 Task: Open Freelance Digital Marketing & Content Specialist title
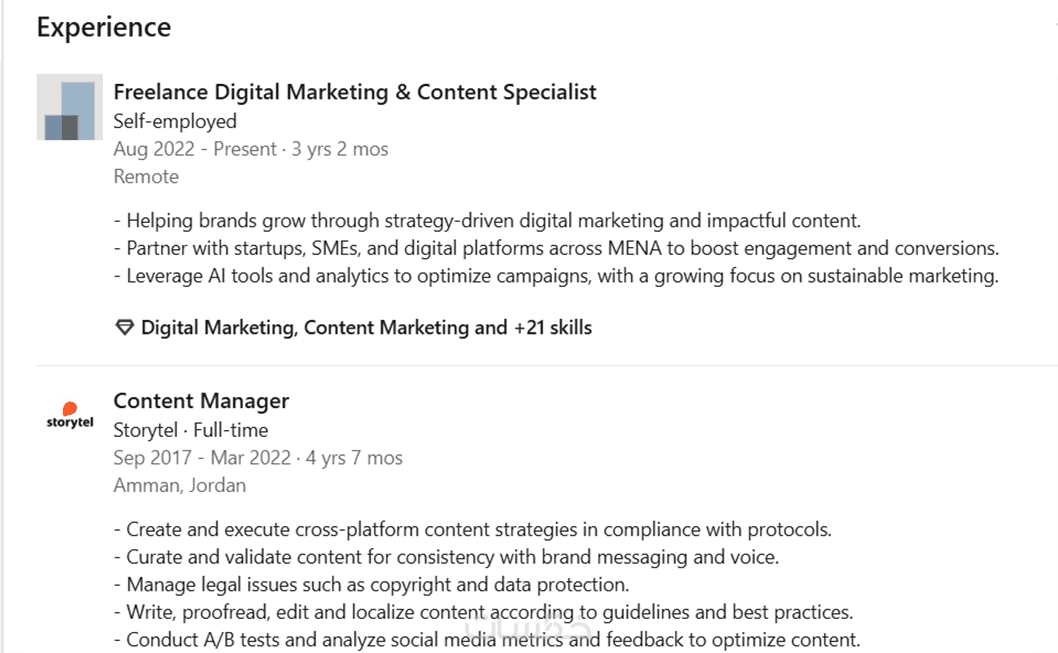coord(355,92)
